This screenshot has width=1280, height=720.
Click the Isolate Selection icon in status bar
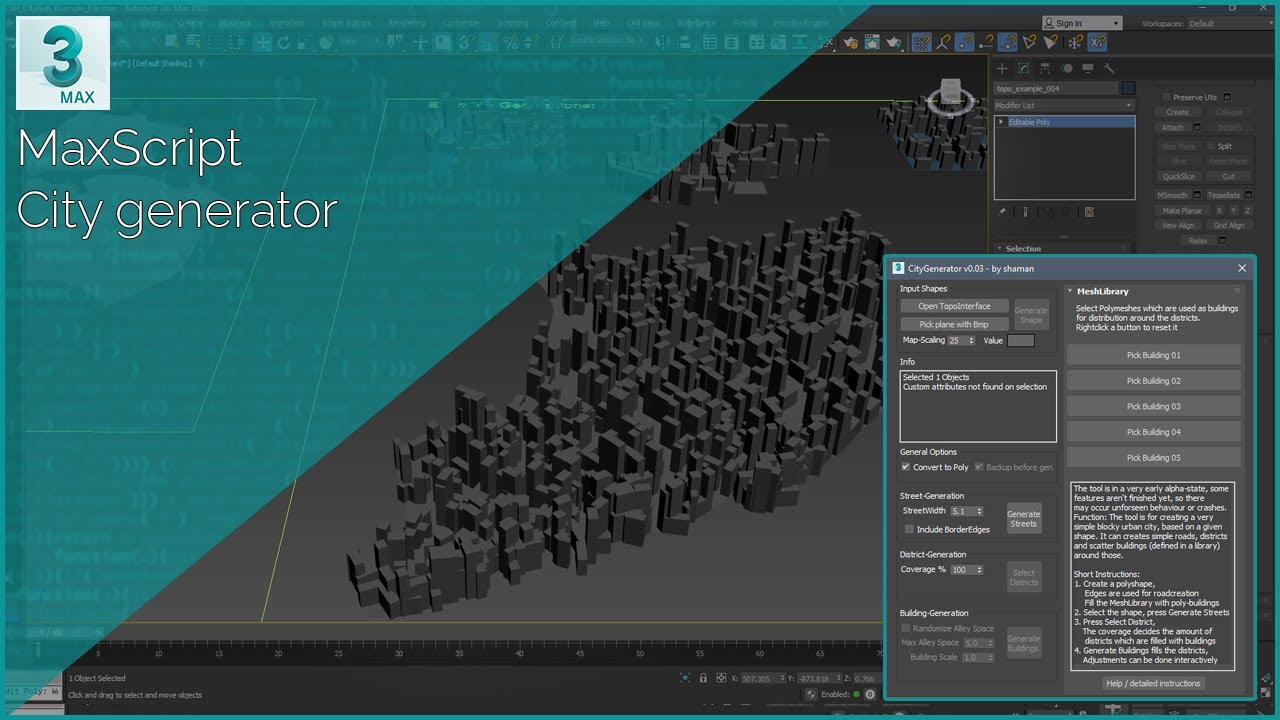click(685, 678)
